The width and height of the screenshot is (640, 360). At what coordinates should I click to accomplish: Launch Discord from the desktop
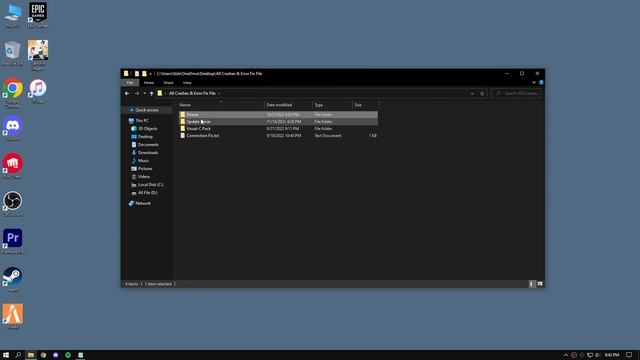(x=13, y=129)
